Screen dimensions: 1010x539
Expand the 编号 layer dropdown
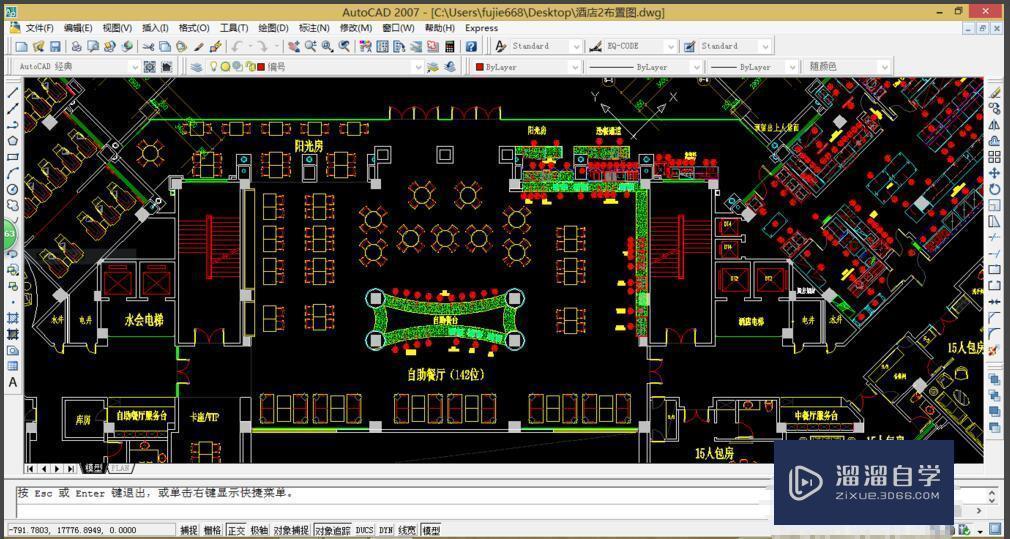418,66
